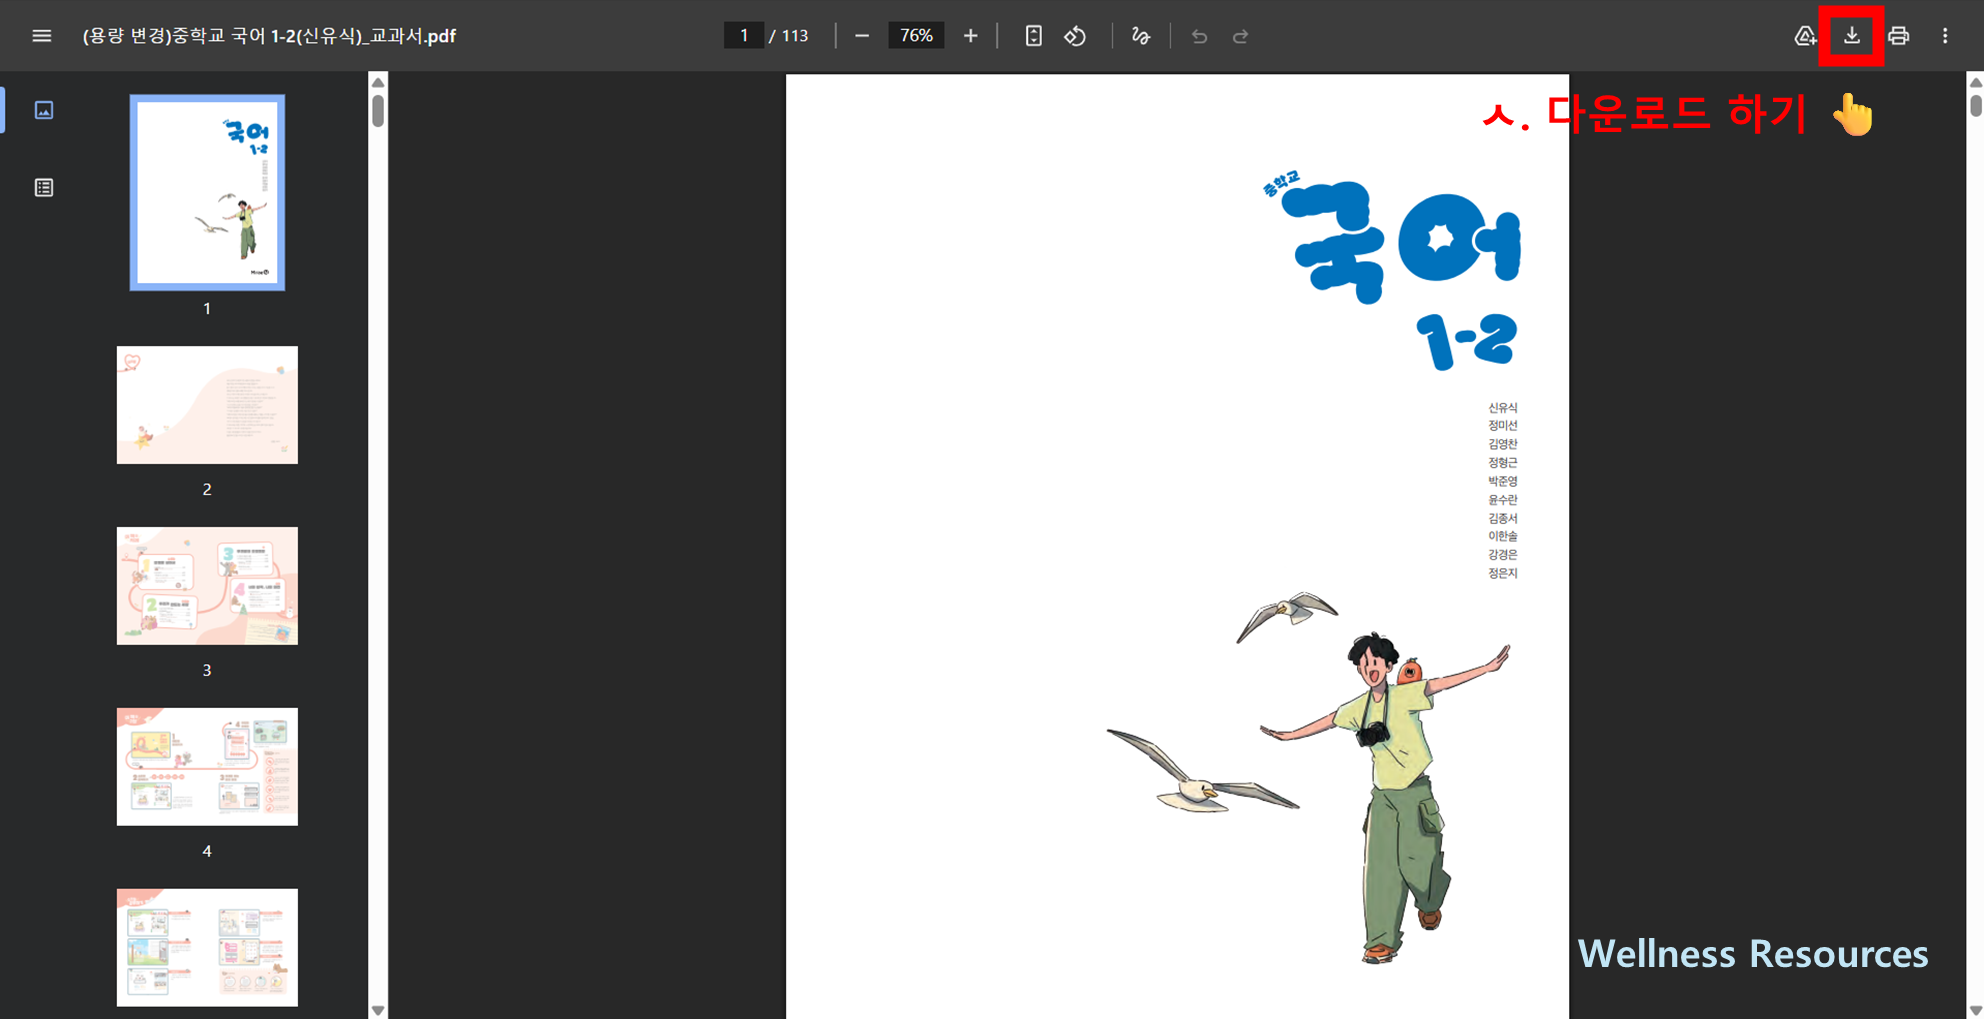Click the author name 정은지 on the cover
This screenshot has height=1019, width=1984.
[x=1502, y=573]
